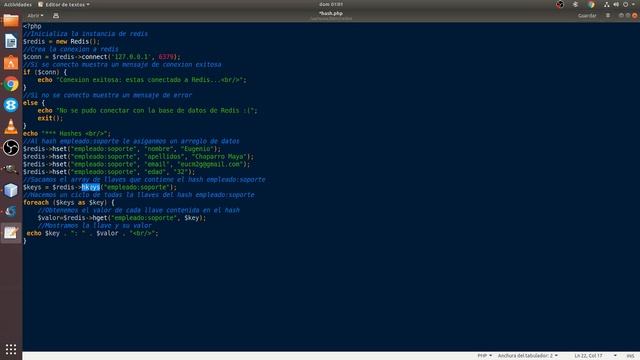Screen dimensions: 640x360
Task: Click the comment 'Inicializa la instancia de redis'
Action: (x=86, y=34)
